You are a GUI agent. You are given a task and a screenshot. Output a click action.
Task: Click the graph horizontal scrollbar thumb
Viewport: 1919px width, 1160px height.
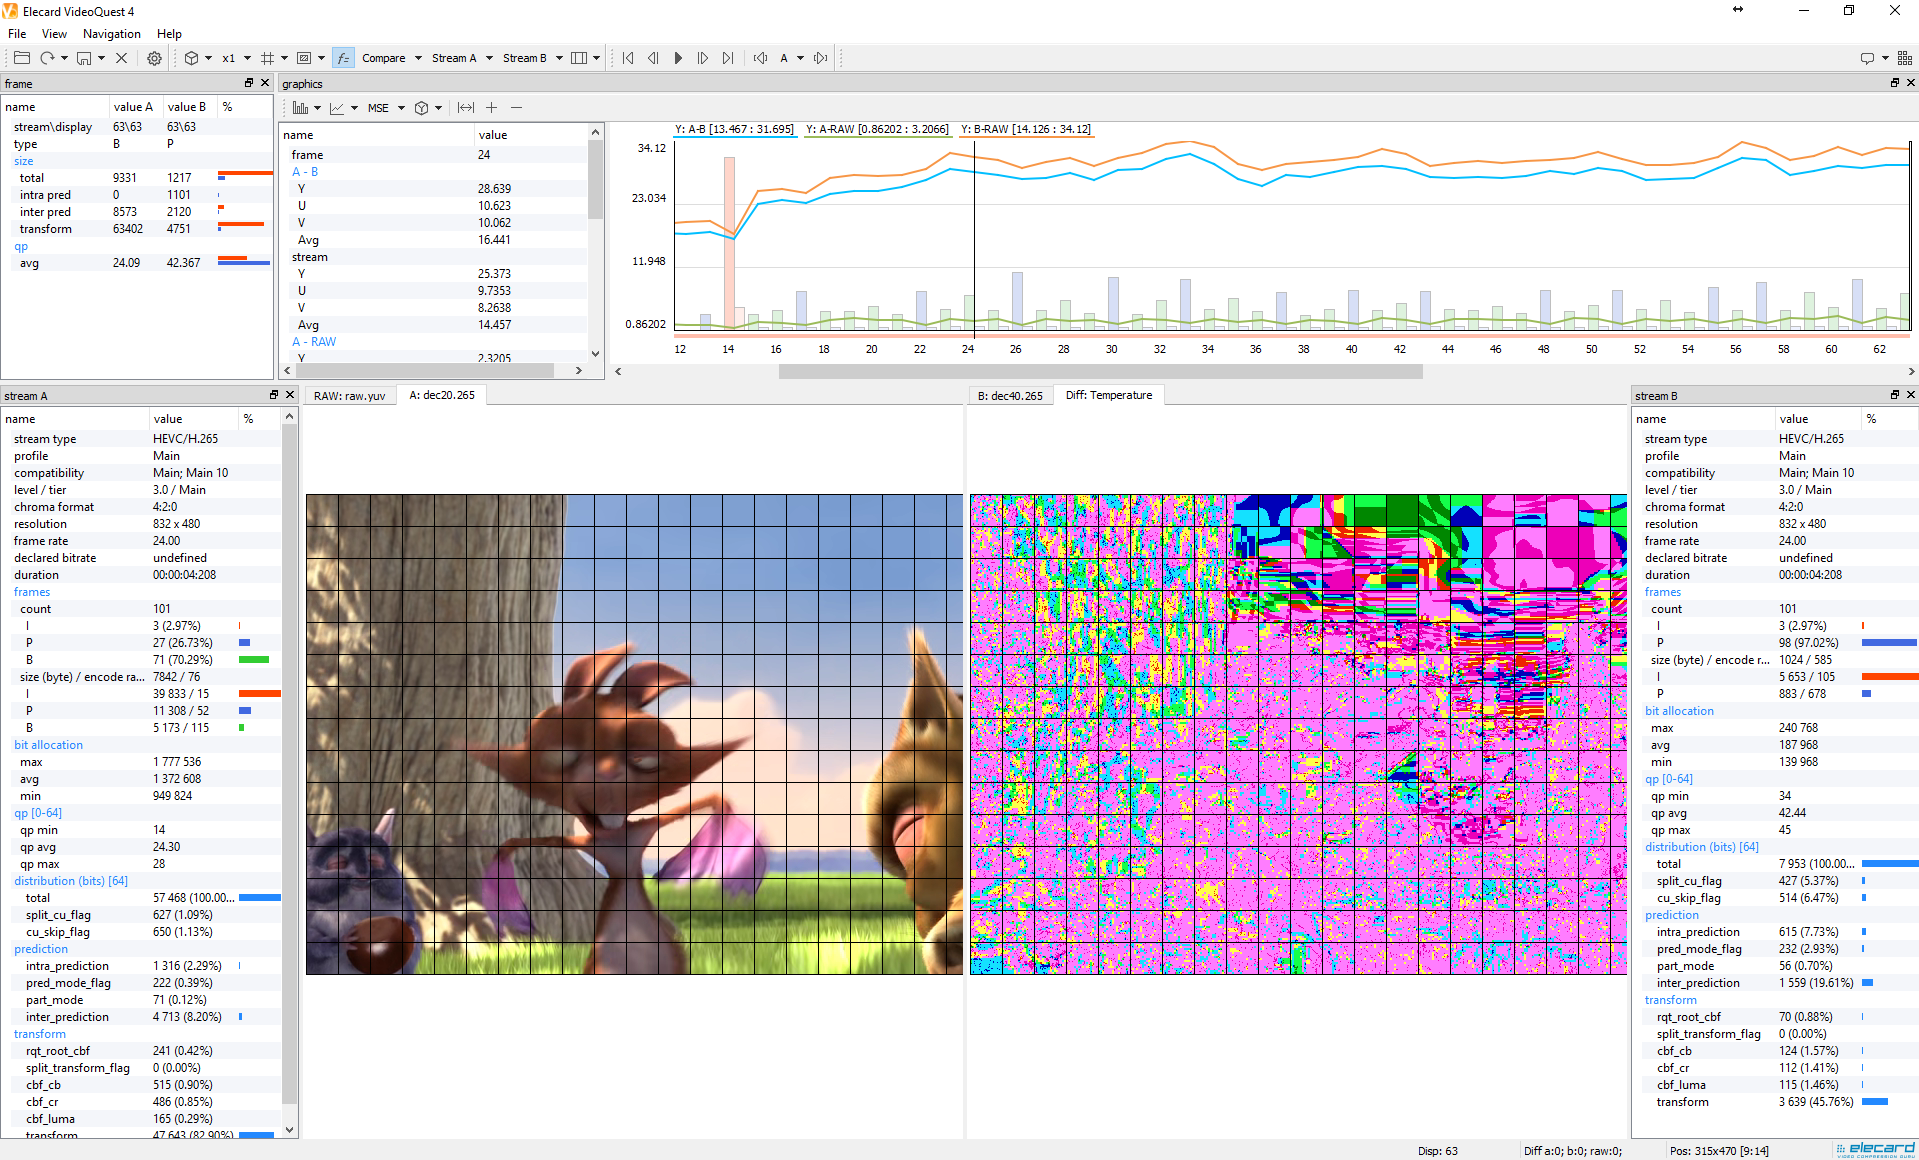click(1100, 371)
